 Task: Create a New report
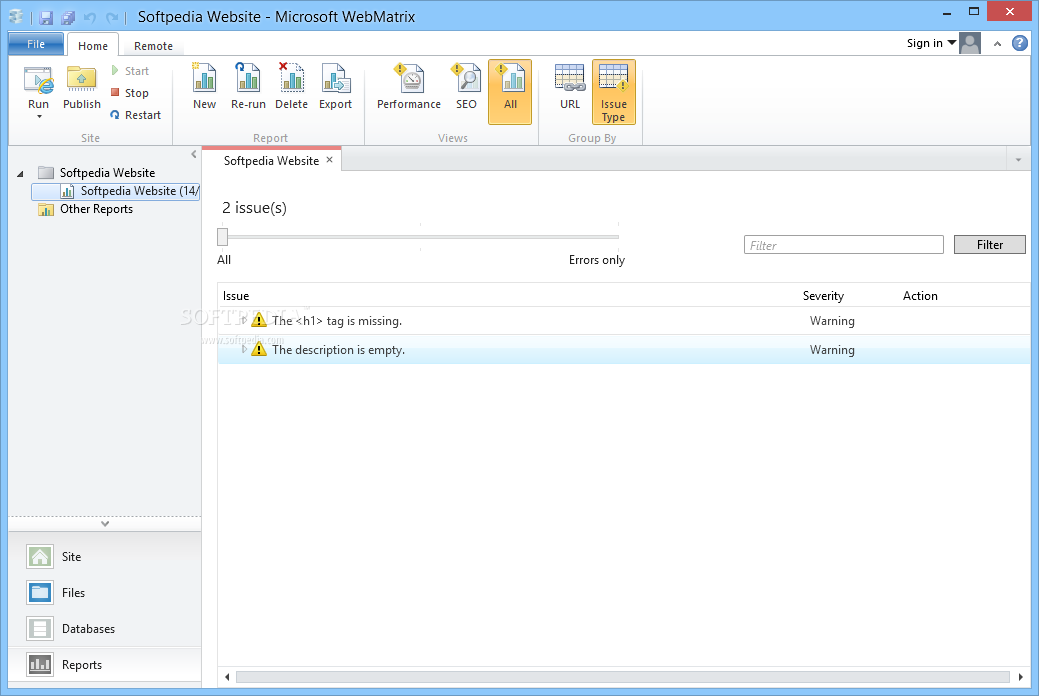(205, 86)
